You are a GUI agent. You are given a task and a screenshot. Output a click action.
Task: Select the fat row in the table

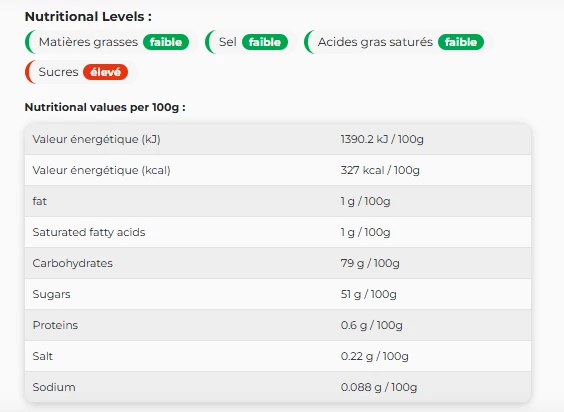278,201
